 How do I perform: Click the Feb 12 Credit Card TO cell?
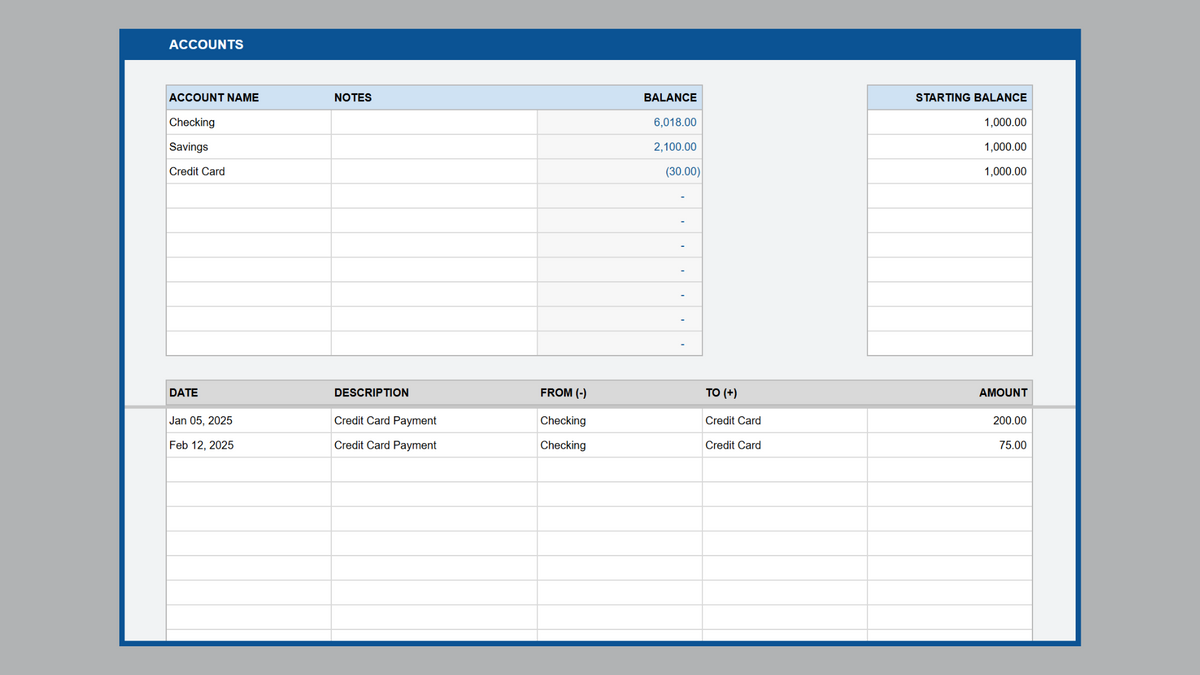(x=785, y=445)
